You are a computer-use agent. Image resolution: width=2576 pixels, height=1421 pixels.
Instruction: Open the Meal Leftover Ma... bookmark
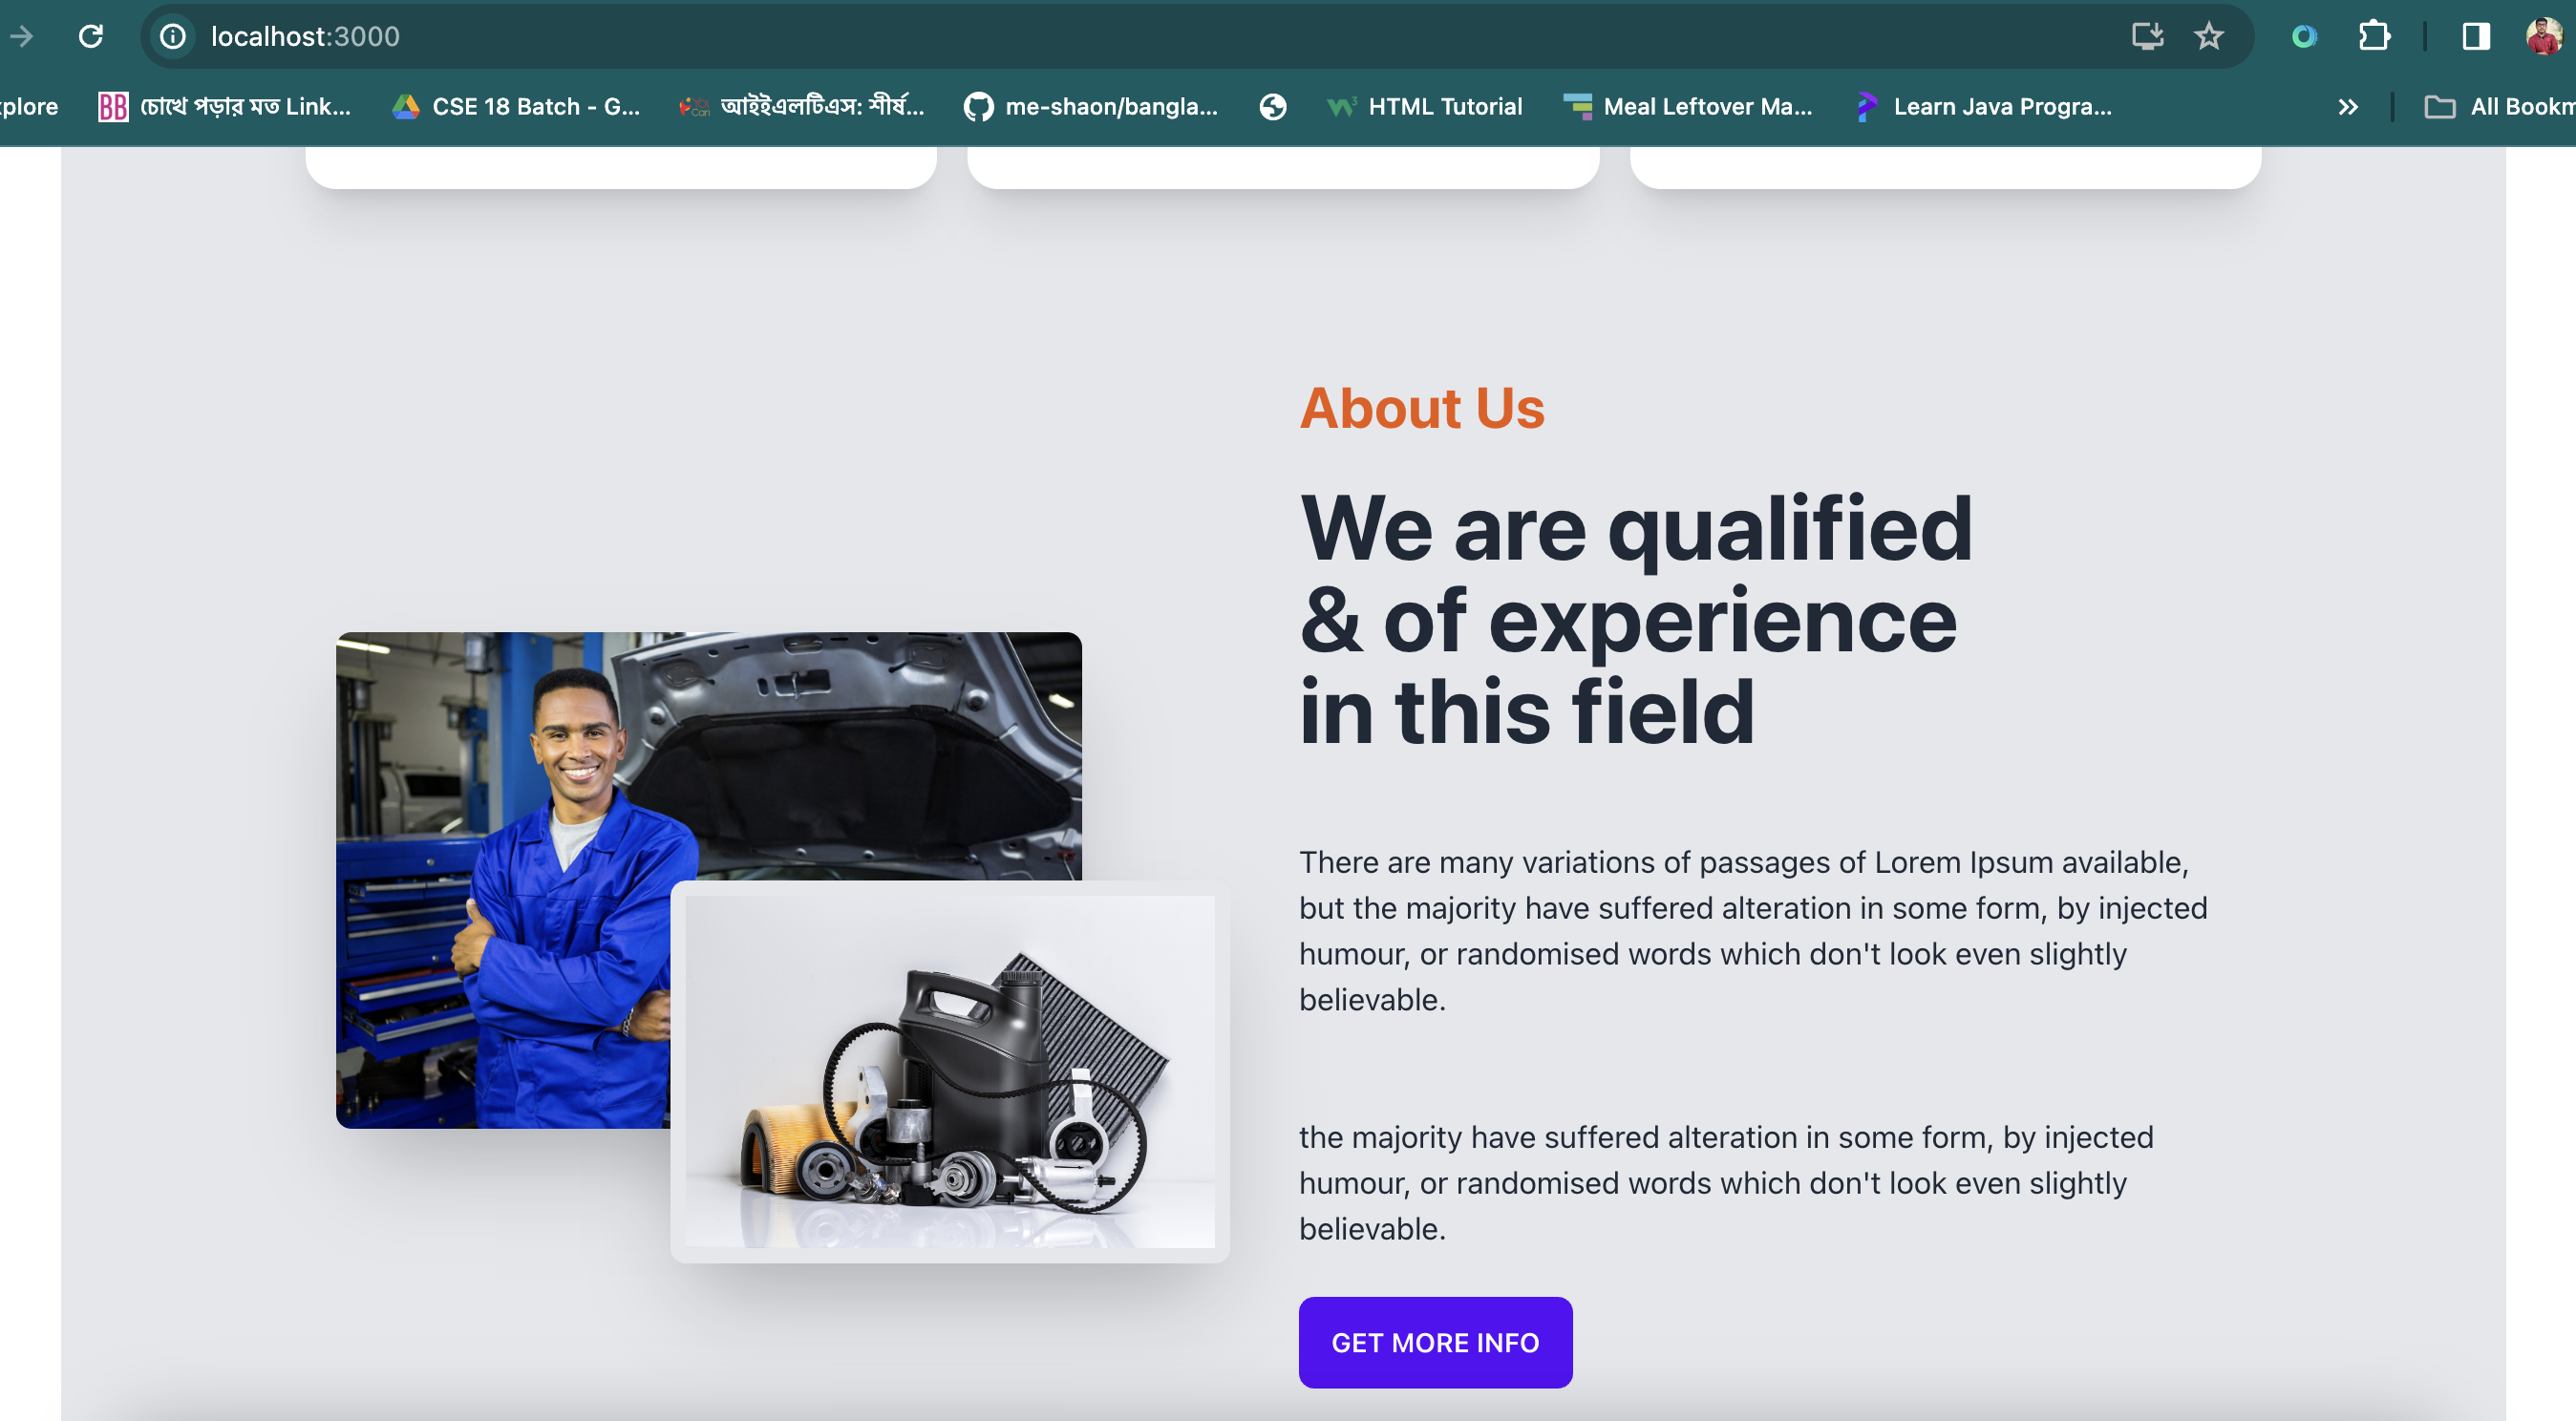pos(1688,107)
